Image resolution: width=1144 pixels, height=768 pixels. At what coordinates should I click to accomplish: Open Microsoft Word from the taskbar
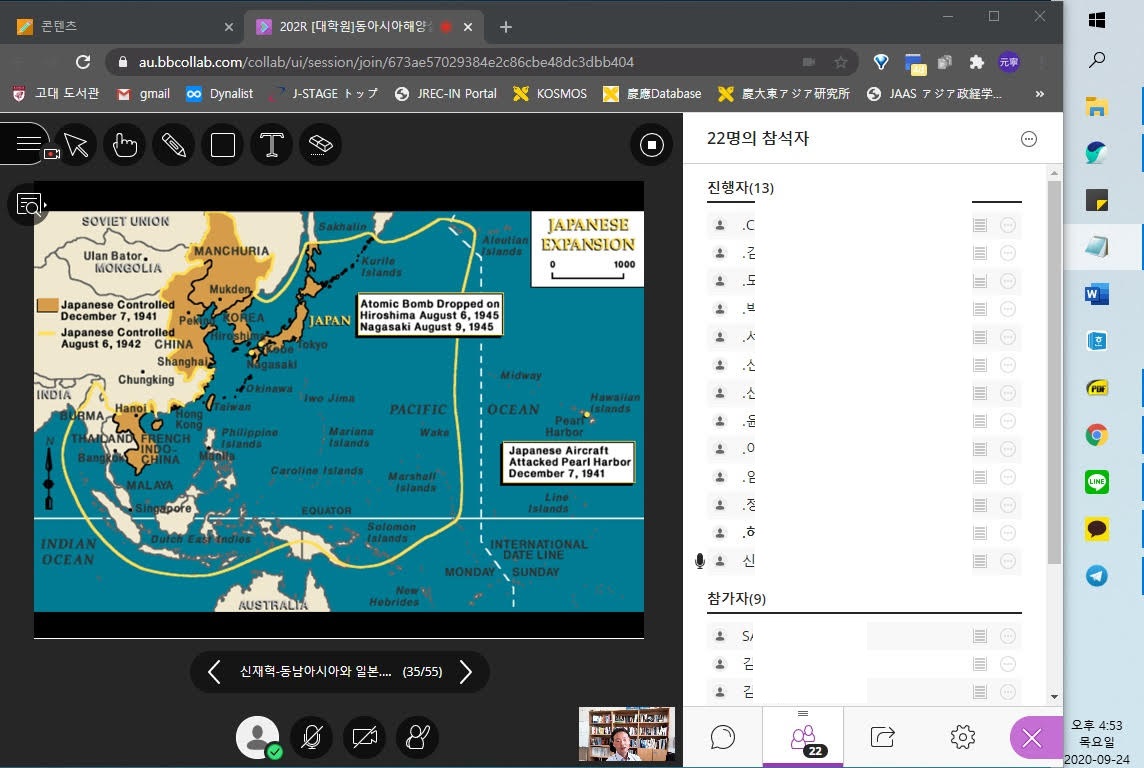pos(1097,294)
